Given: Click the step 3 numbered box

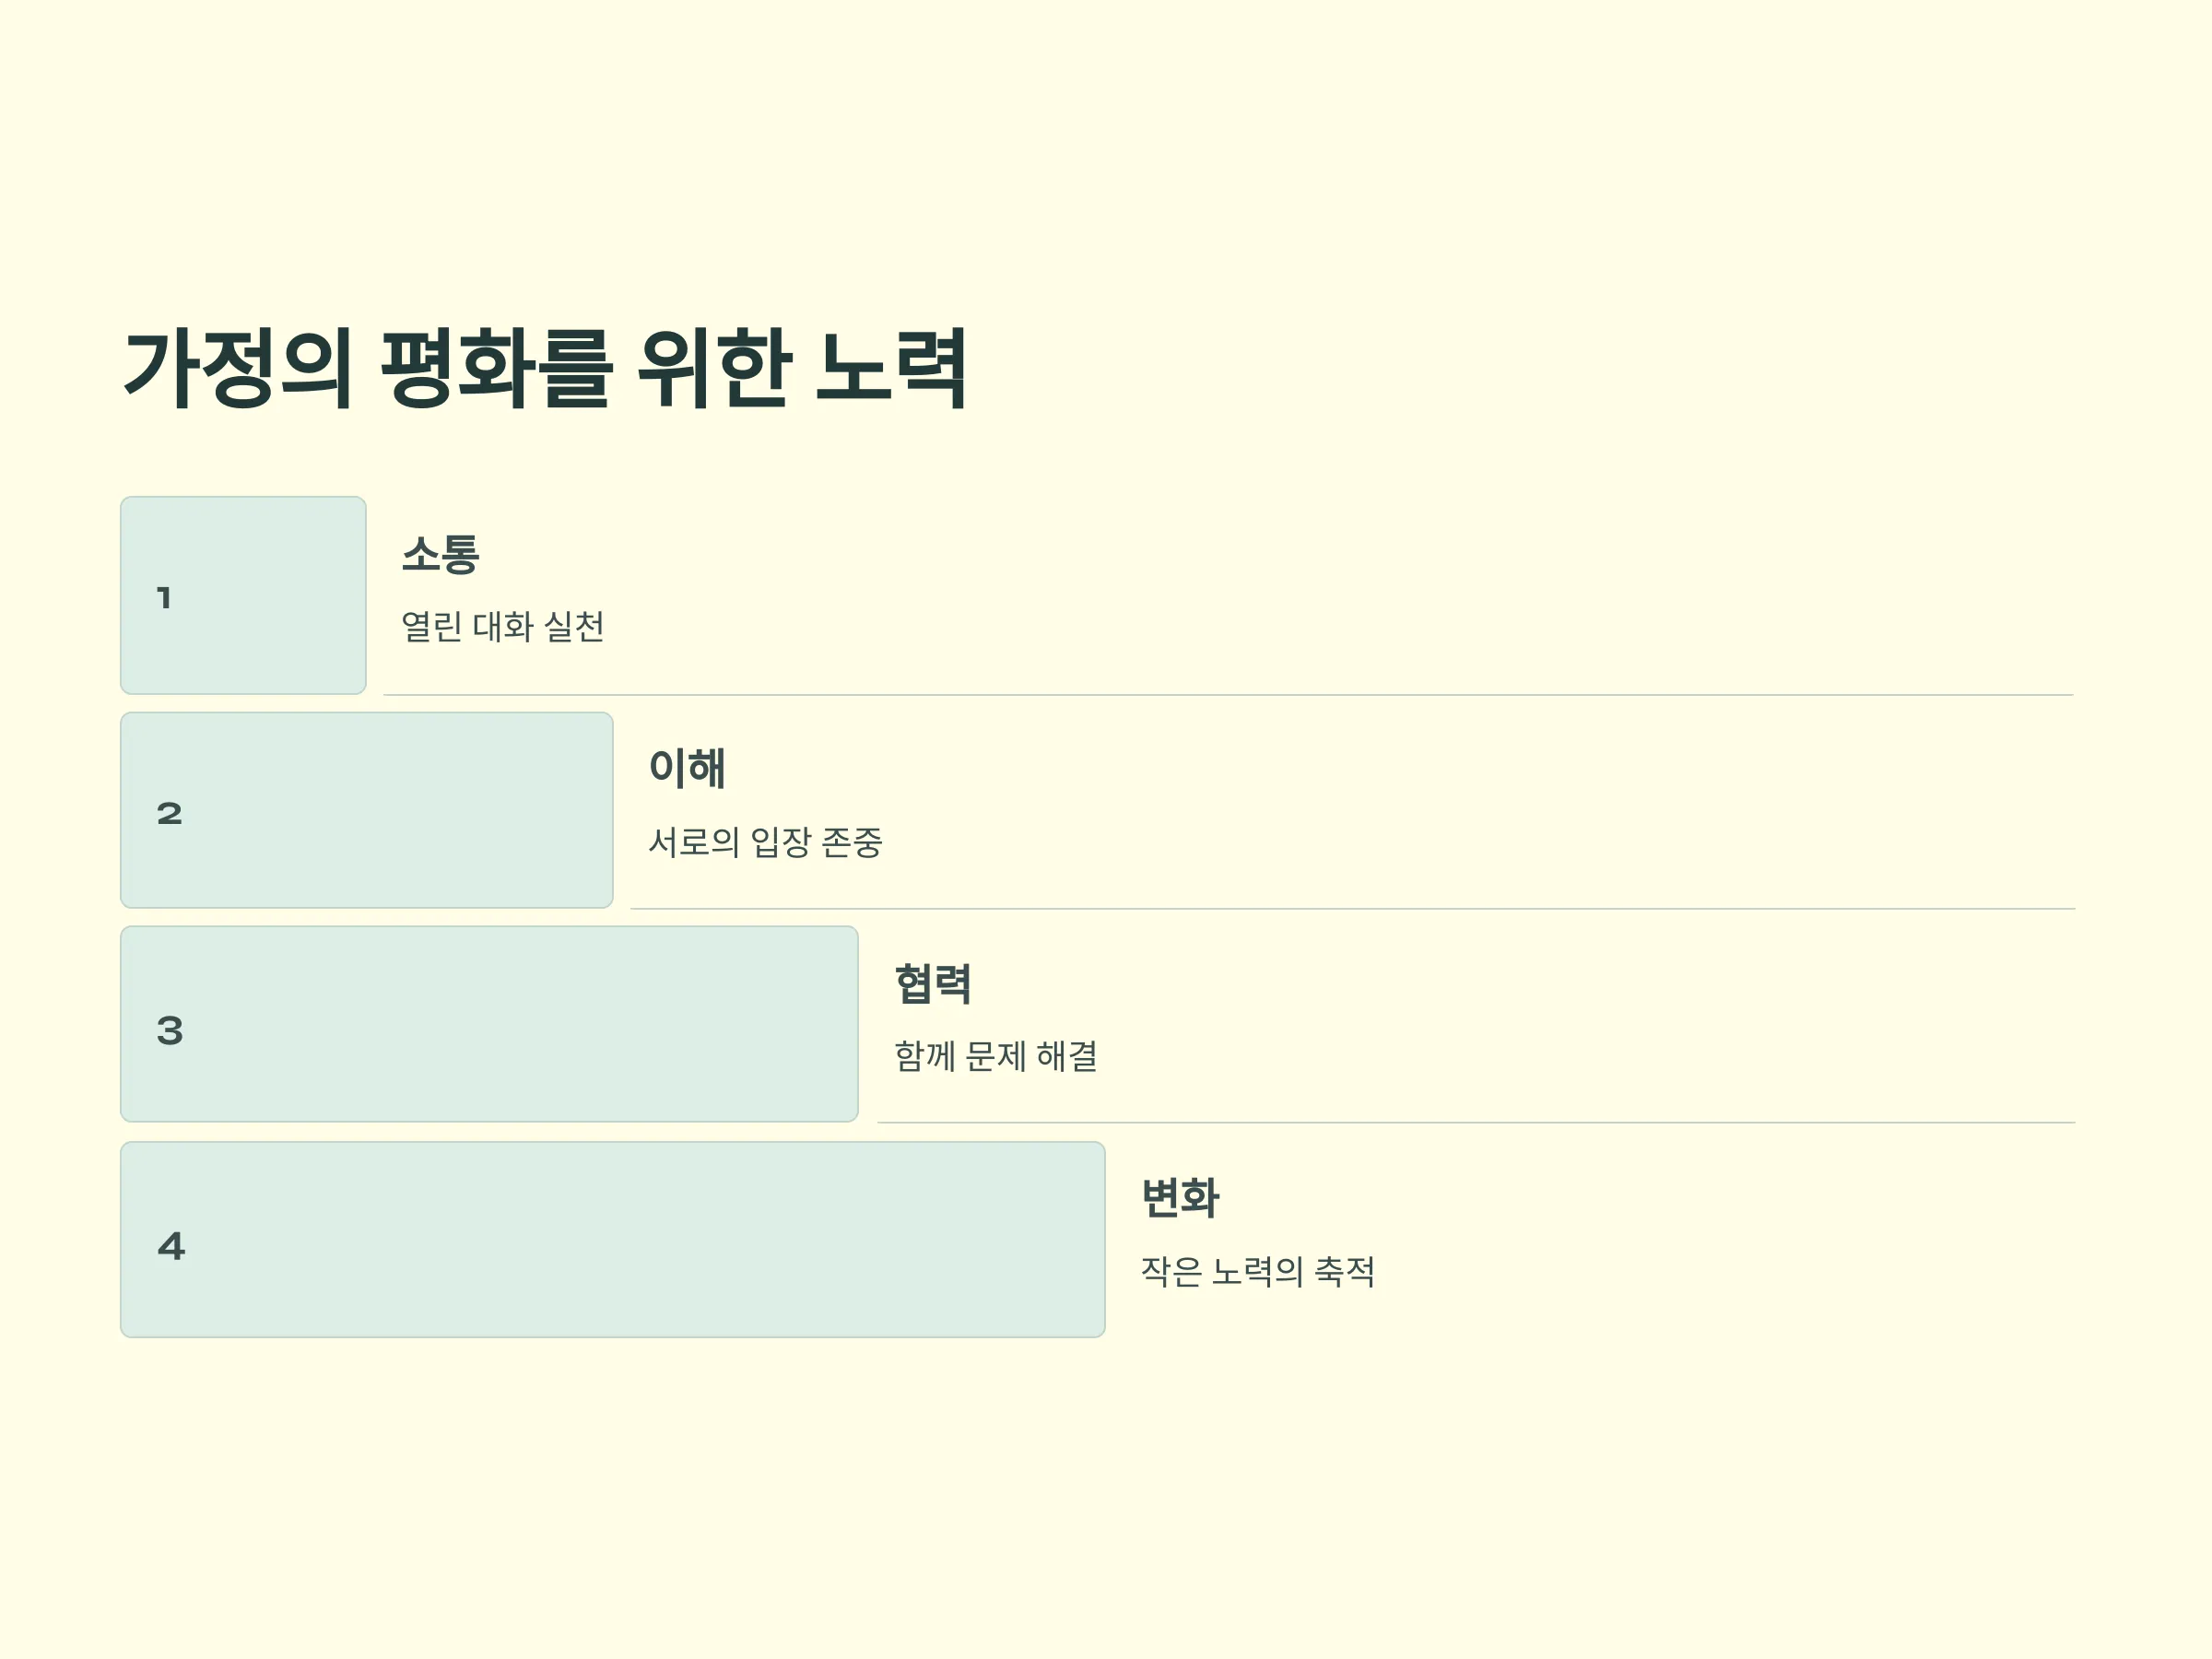Looking at the screenshot, I should click(x=489, y=1024).
